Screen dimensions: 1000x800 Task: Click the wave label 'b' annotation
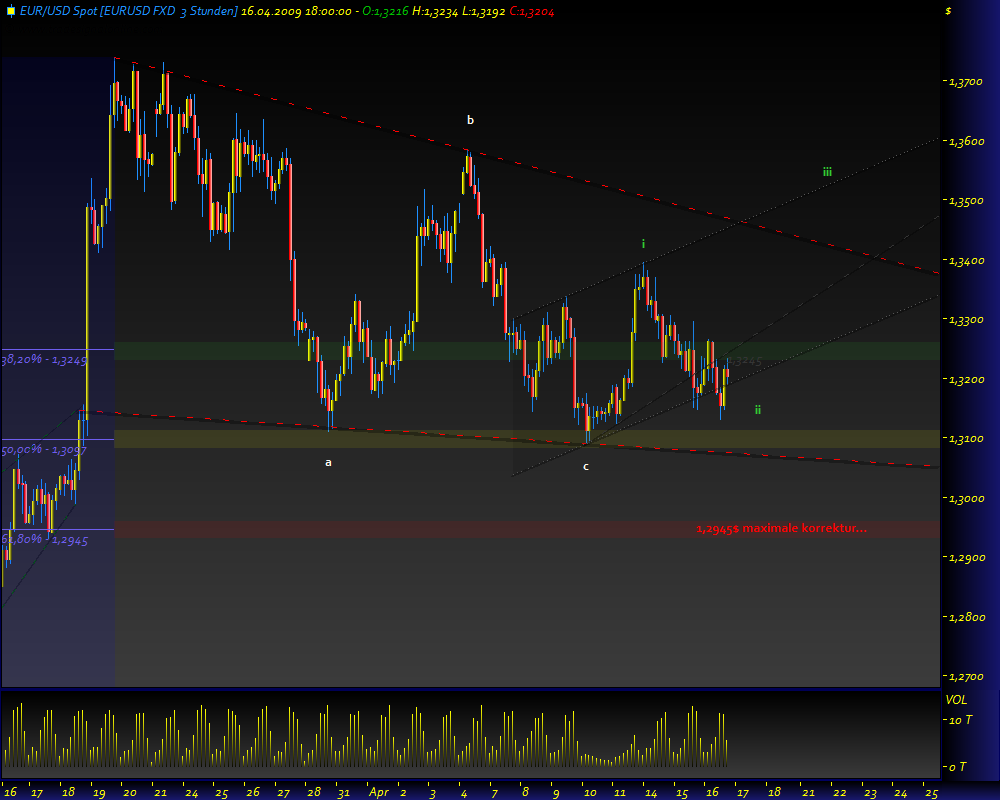tap(468, 118)
